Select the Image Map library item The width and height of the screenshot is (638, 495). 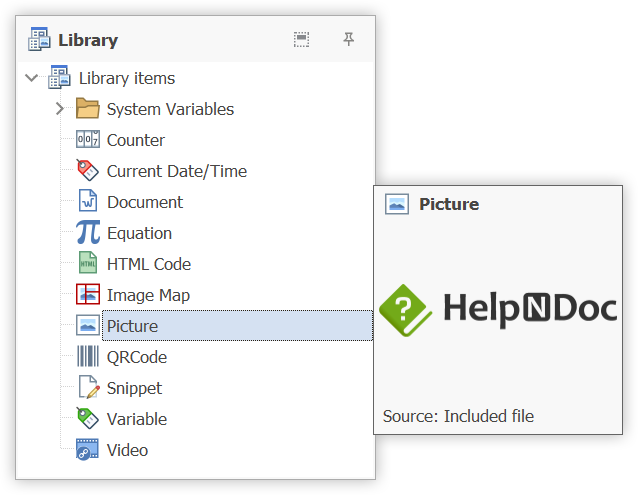click(x=148, y=296)
